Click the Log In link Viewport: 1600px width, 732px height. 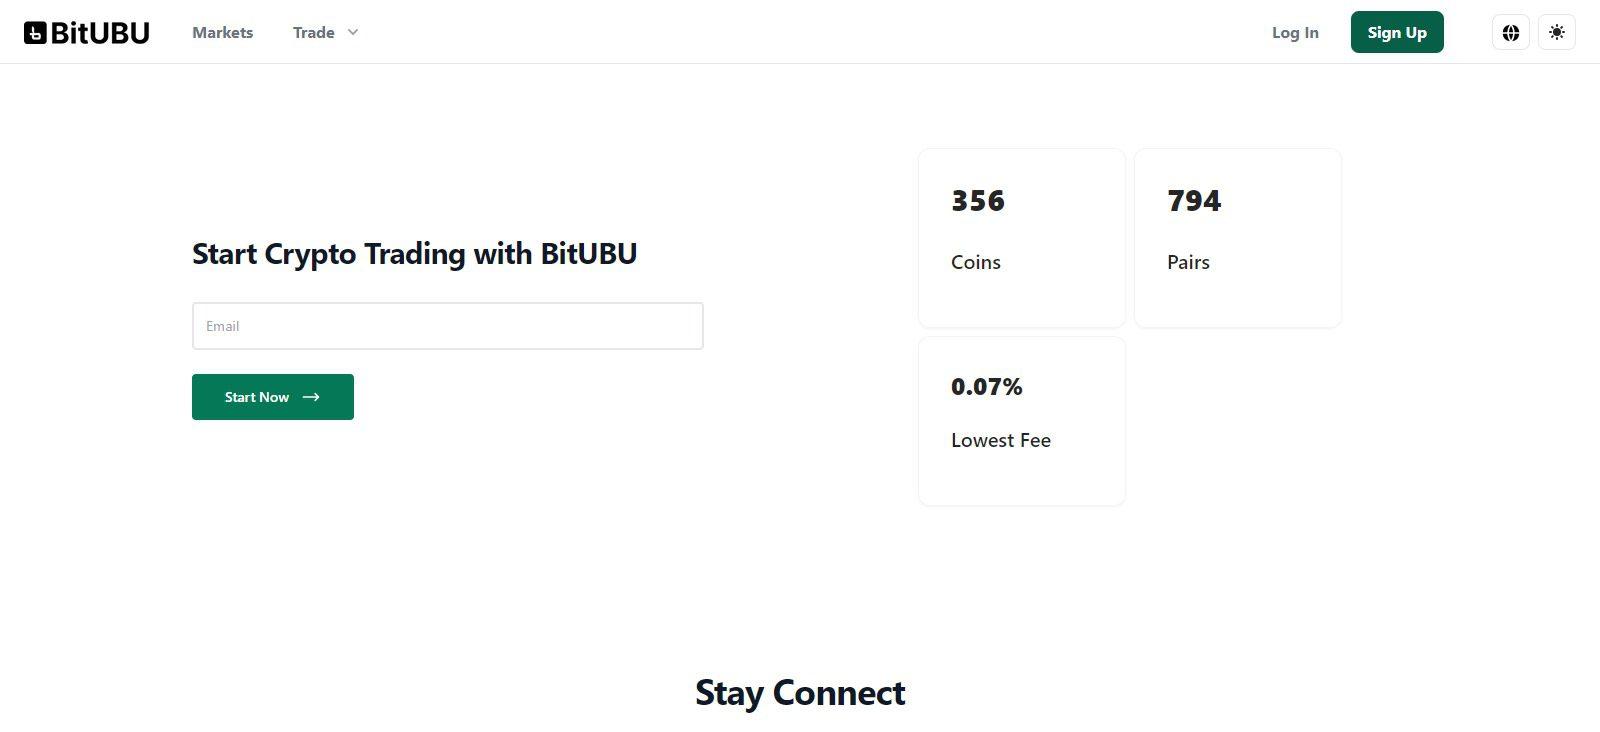1295,32
